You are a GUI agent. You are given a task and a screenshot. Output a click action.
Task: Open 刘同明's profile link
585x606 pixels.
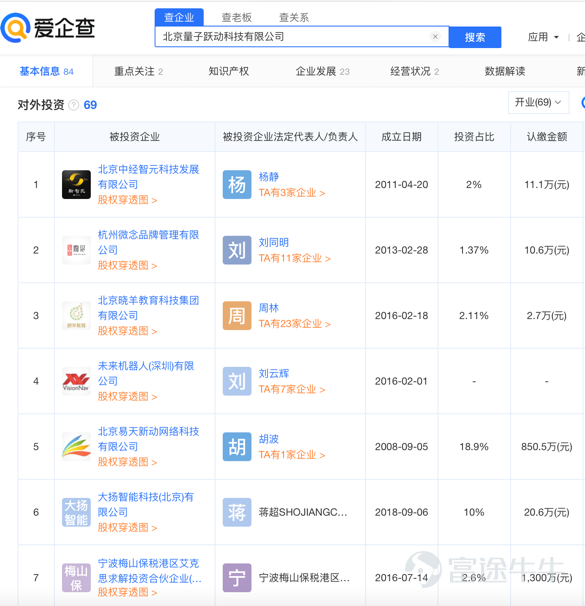pos(274,243)
